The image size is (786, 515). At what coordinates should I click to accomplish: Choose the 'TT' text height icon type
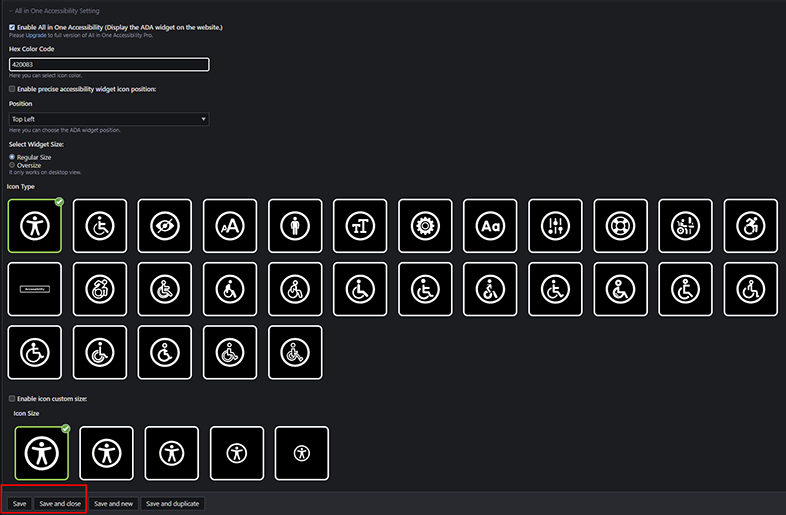[360, 226]
